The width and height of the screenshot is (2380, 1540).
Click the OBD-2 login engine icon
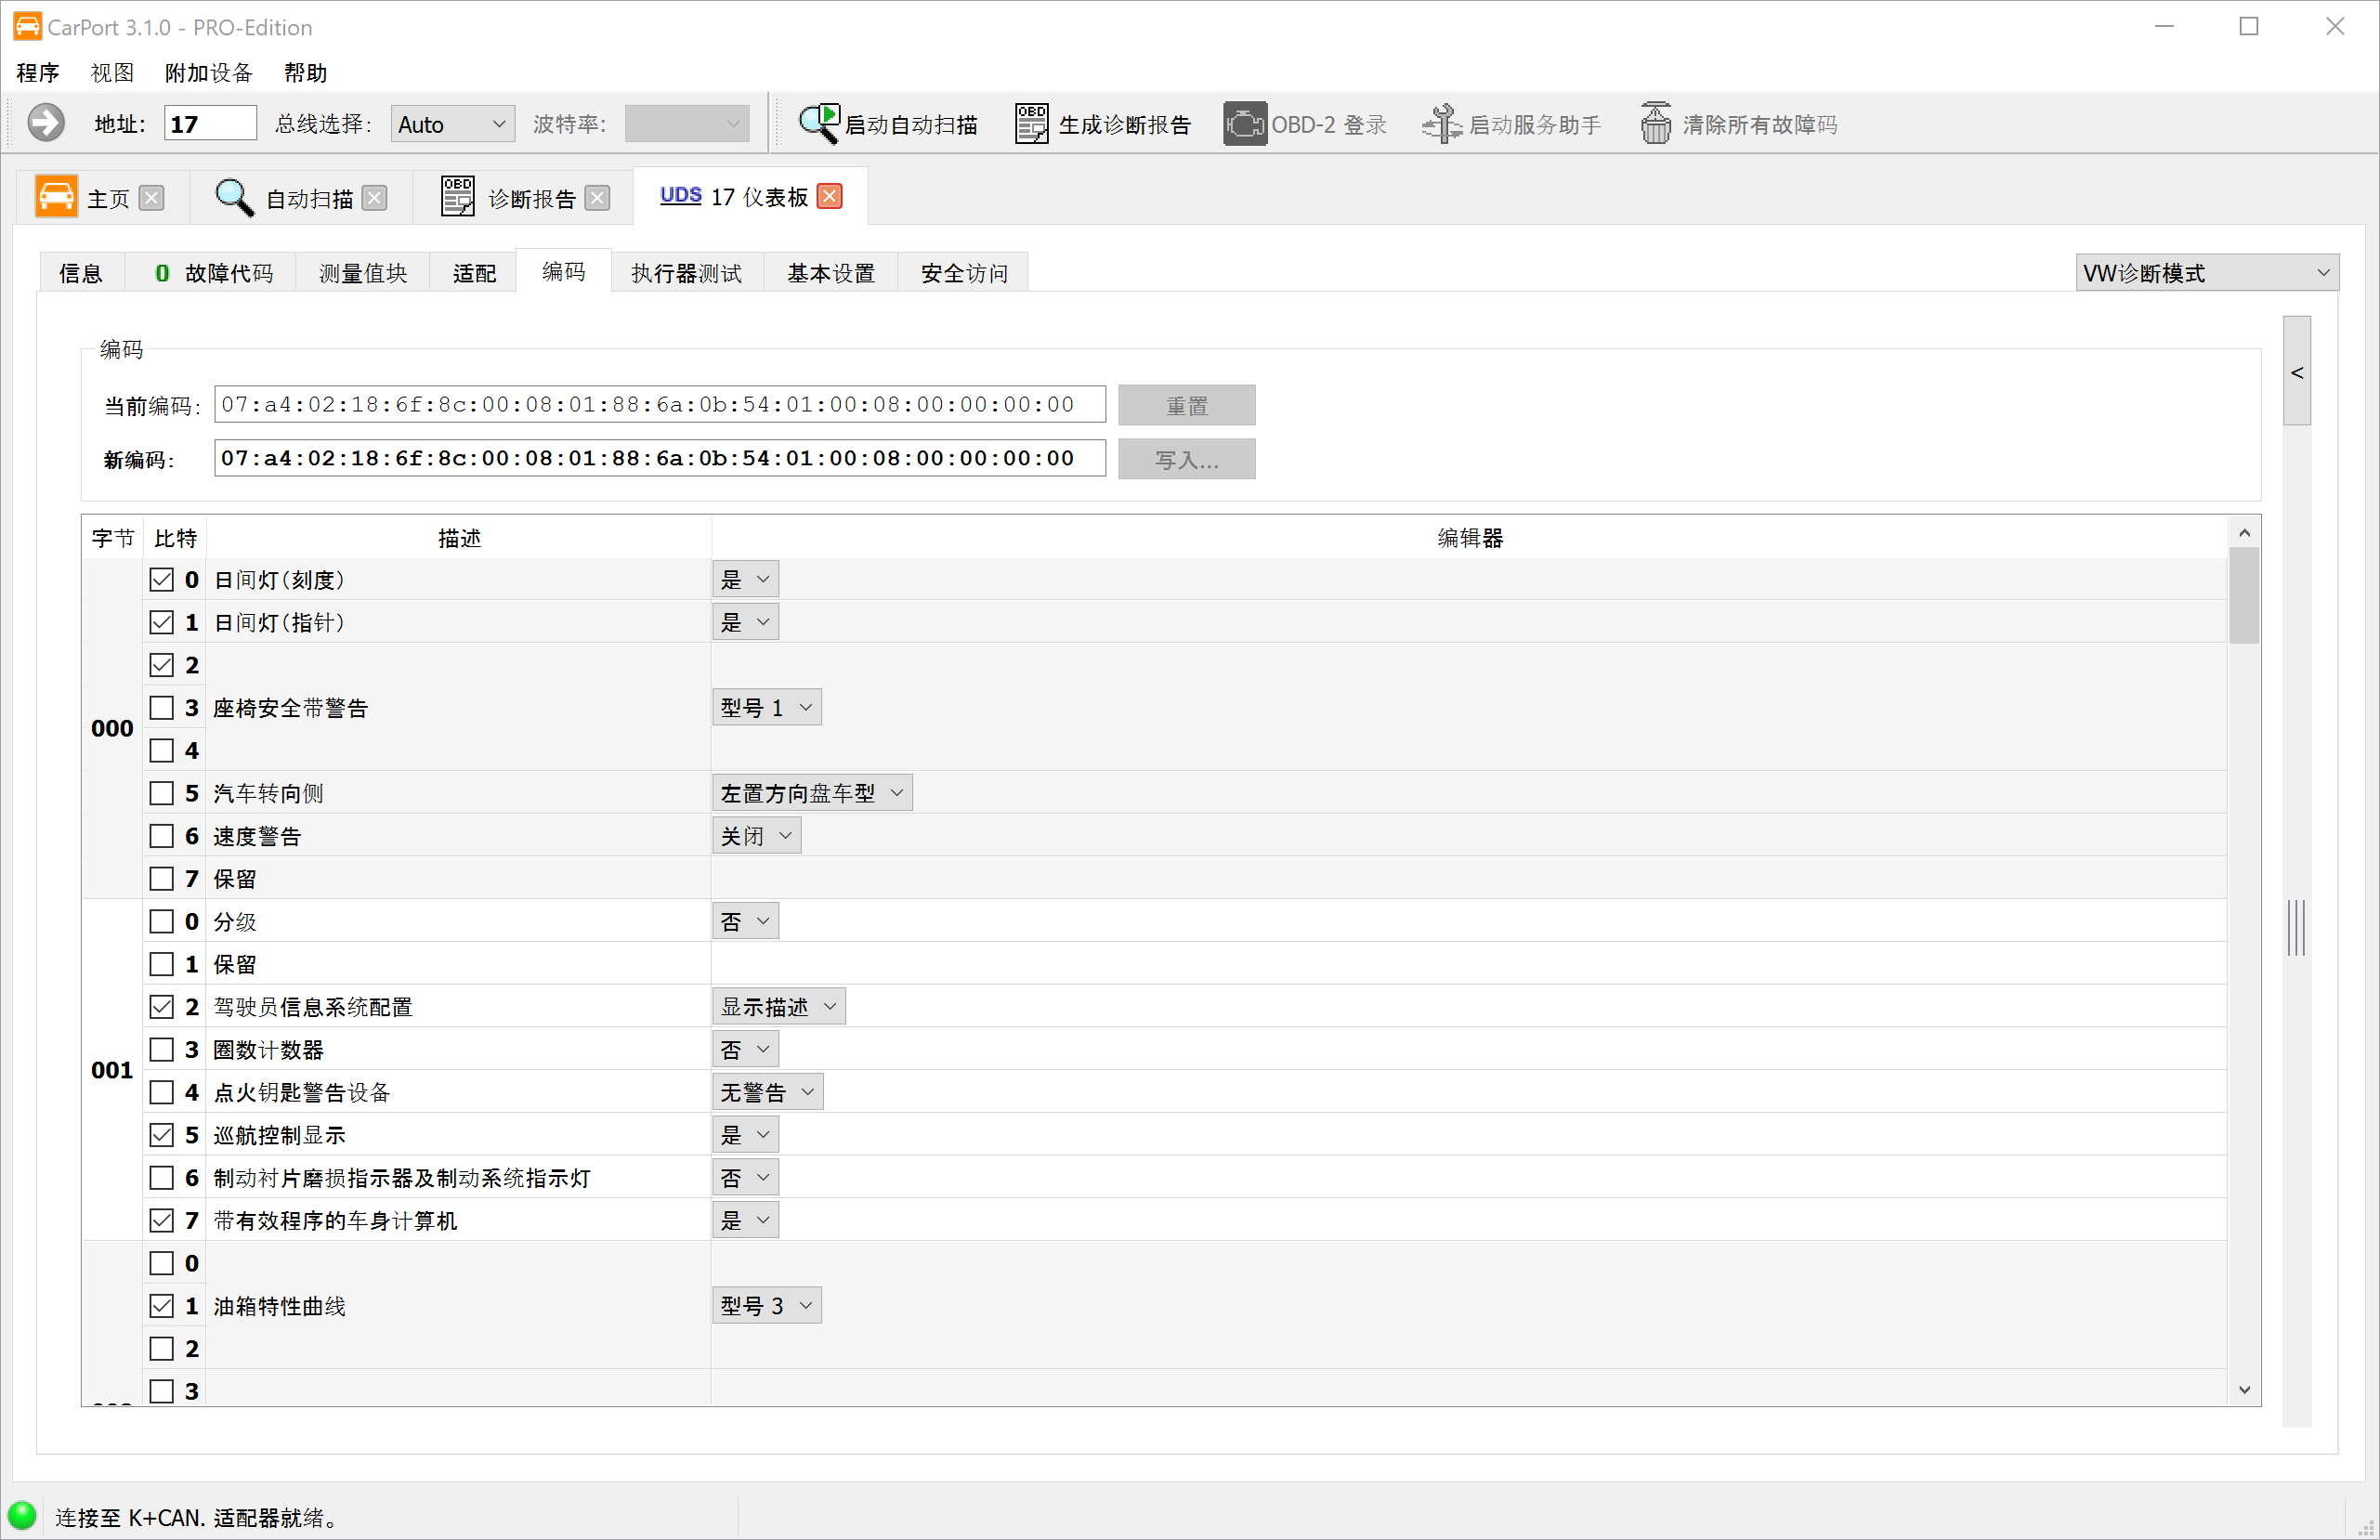click(1244, 124)
